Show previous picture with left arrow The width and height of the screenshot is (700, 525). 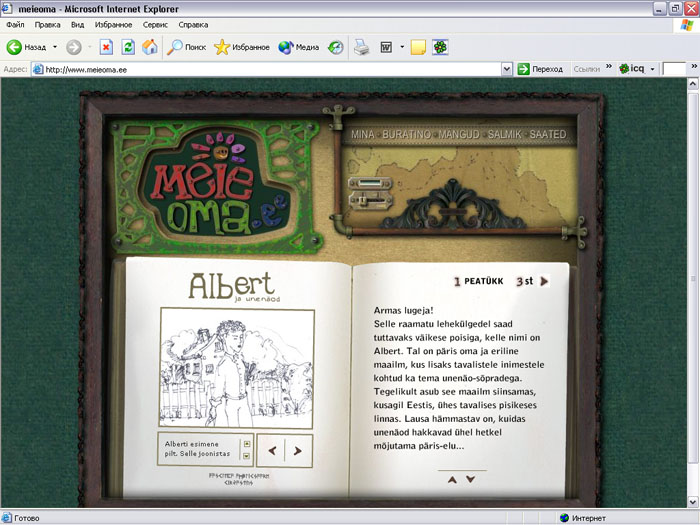tap(272, 451)
